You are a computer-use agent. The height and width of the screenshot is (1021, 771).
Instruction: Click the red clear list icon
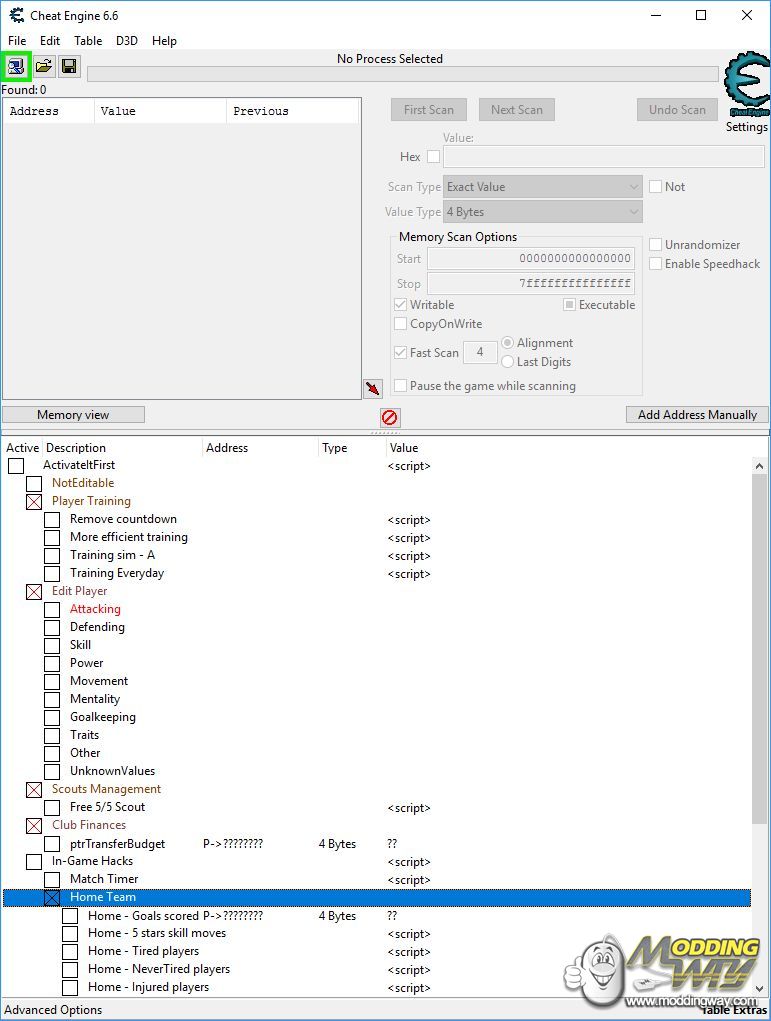389,417
